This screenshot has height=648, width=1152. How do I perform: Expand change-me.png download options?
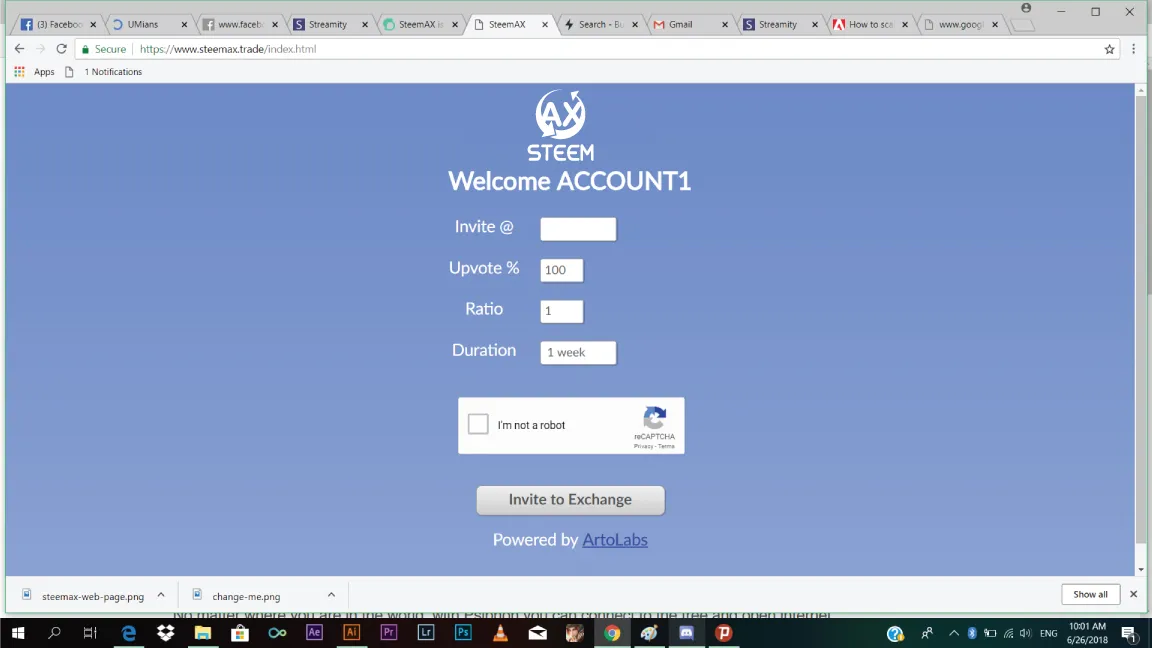coord(331,595)
